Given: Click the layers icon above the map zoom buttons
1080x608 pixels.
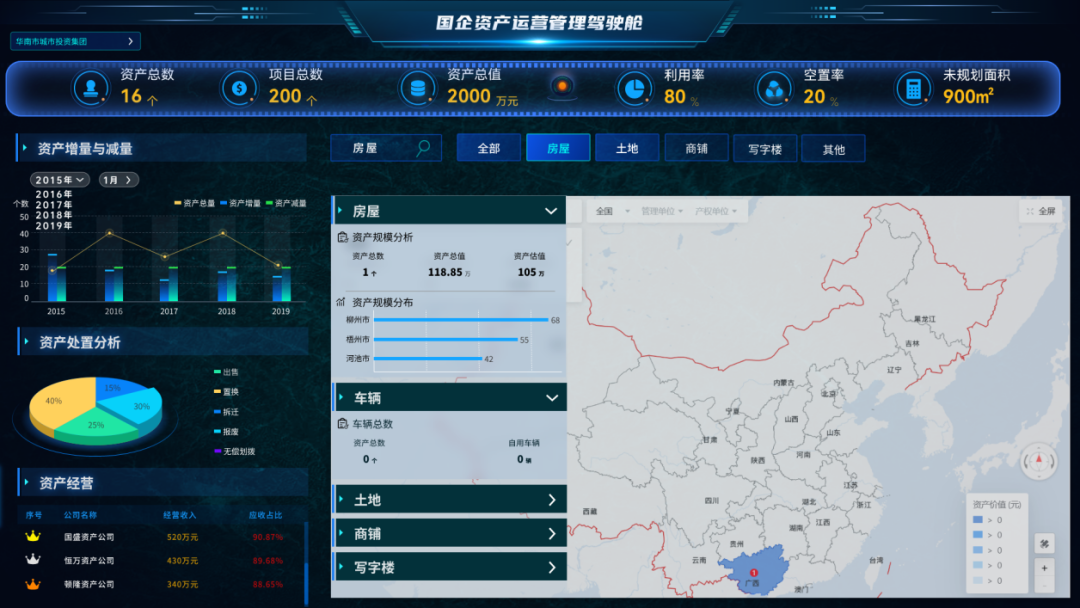Looking at the screenshot, I should pyautogui.click(x=1044, y=543).
